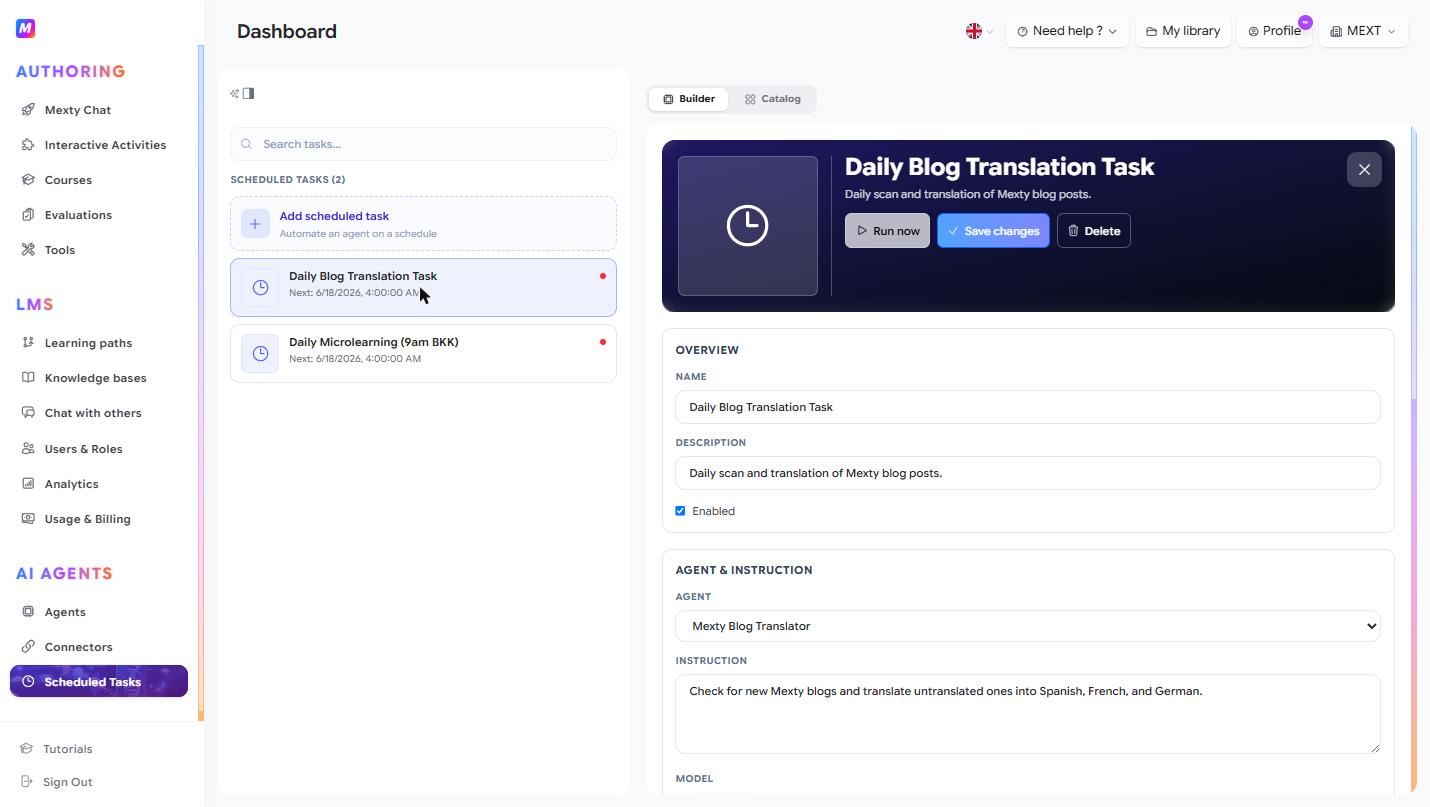Select Daily Blog Translation Task in the list

click(423, 288)
